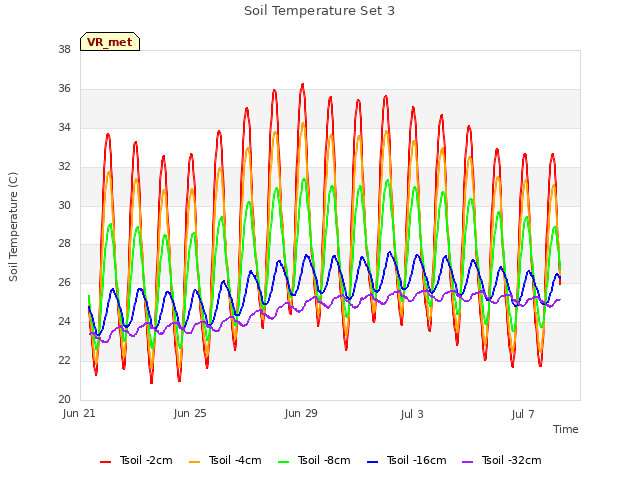The image size is (640, 480).
Task: Click the chart title Soil Temperature Set 3
Action: 320,11
